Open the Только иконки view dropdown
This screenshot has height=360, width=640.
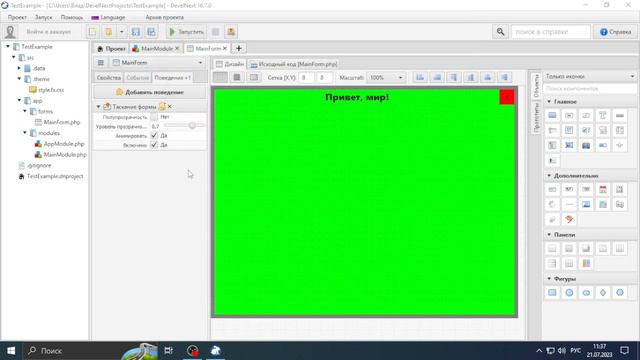[x=591, y=76]
